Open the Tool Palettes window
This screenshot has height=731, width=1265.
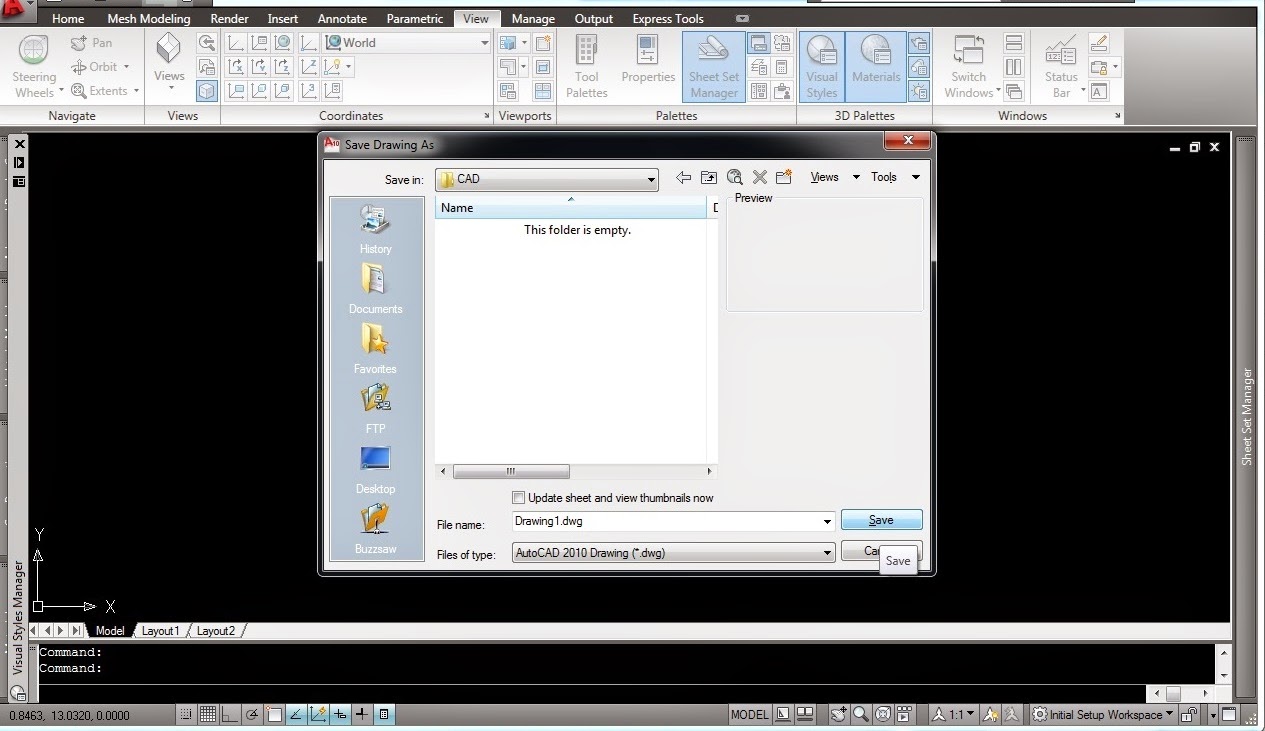586,66
